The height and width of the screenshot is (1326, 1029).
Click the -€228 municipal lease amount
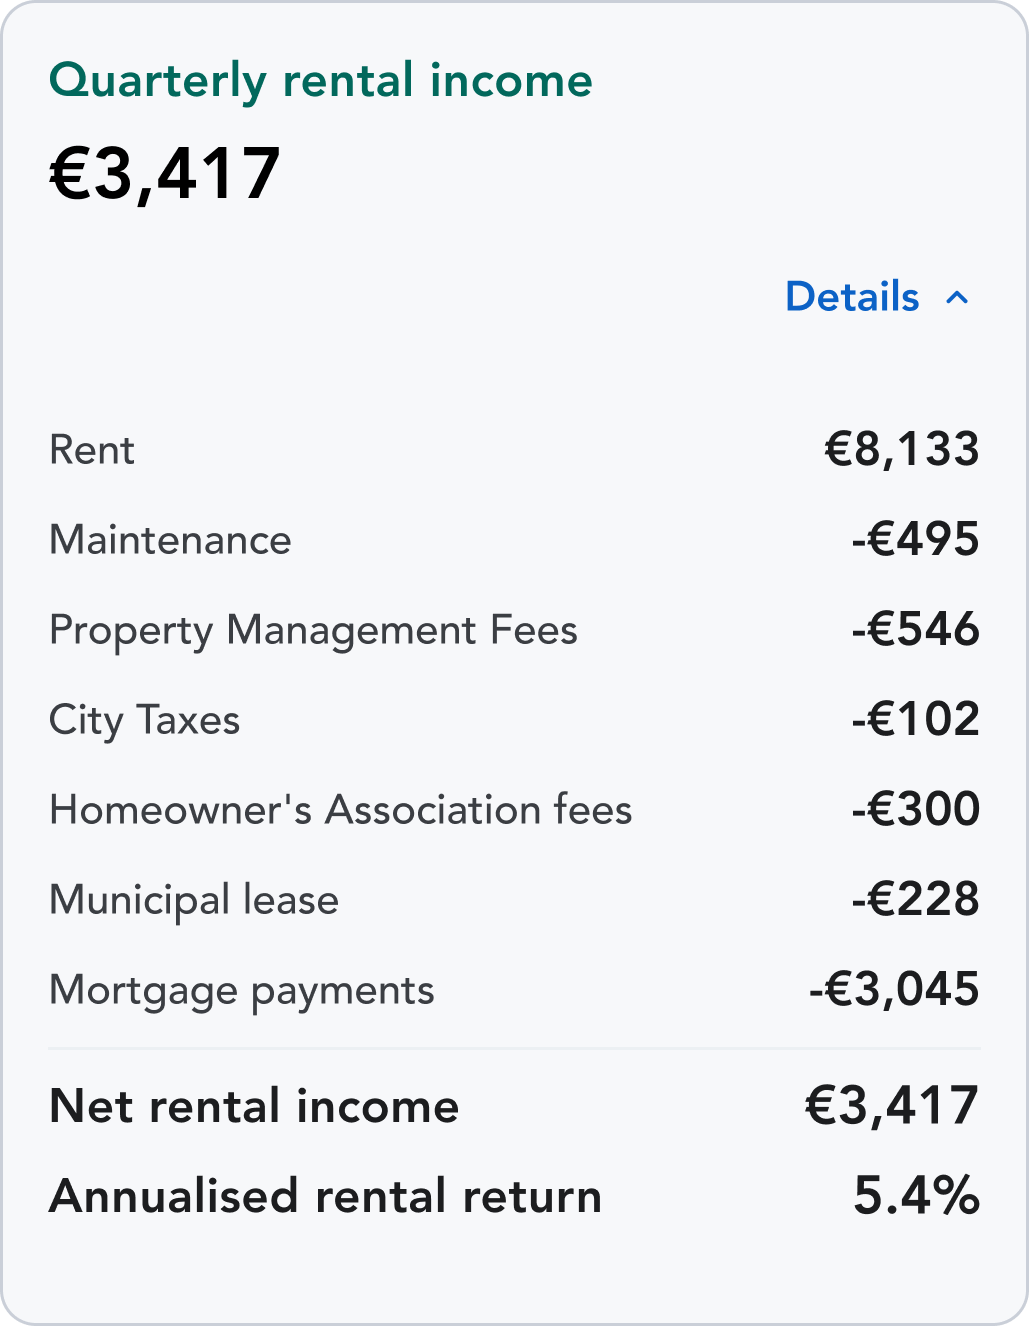point(915,899)
